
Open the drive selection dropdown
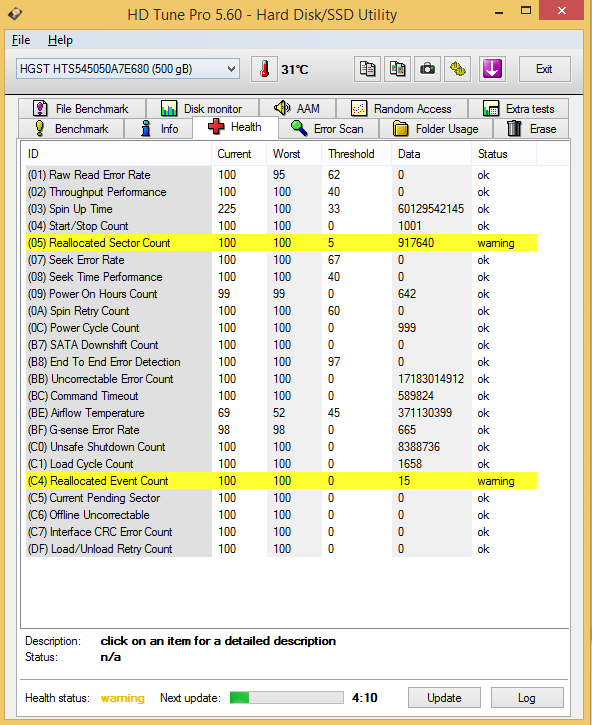coord(128,69)
